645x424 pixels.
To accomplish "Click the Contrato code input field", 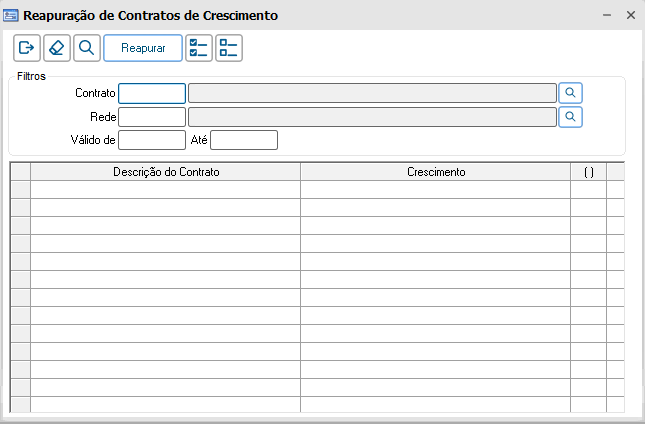I will click(152, 93).
